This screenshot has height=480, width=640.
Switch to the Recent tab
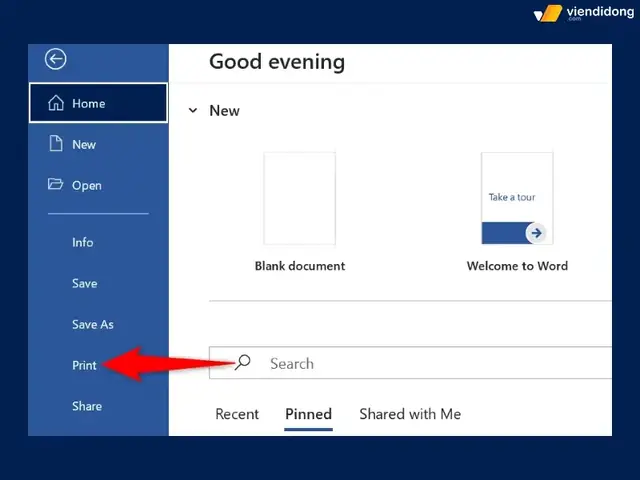point(237,414)
